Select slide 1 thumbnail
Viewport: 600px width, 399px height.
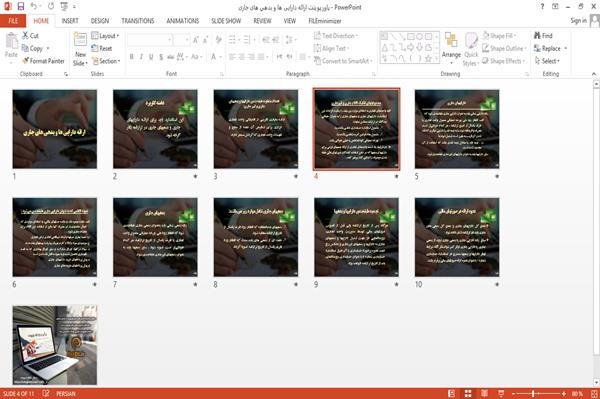point(55,129)
